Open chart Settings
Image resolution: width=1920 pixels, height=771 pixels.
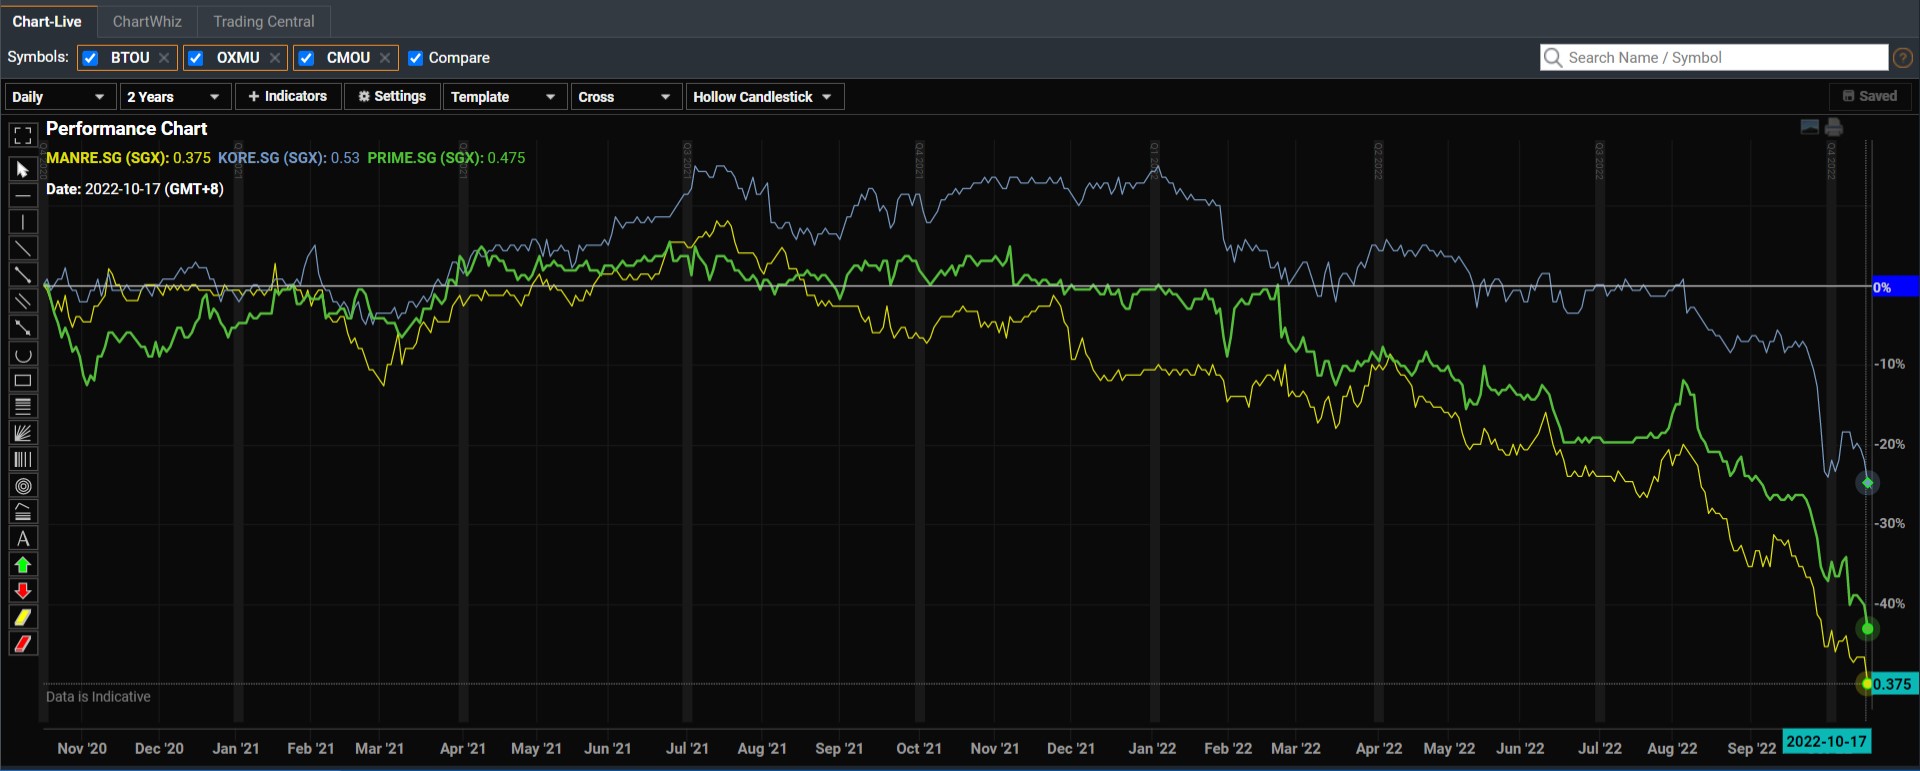(x=392, y=97)
